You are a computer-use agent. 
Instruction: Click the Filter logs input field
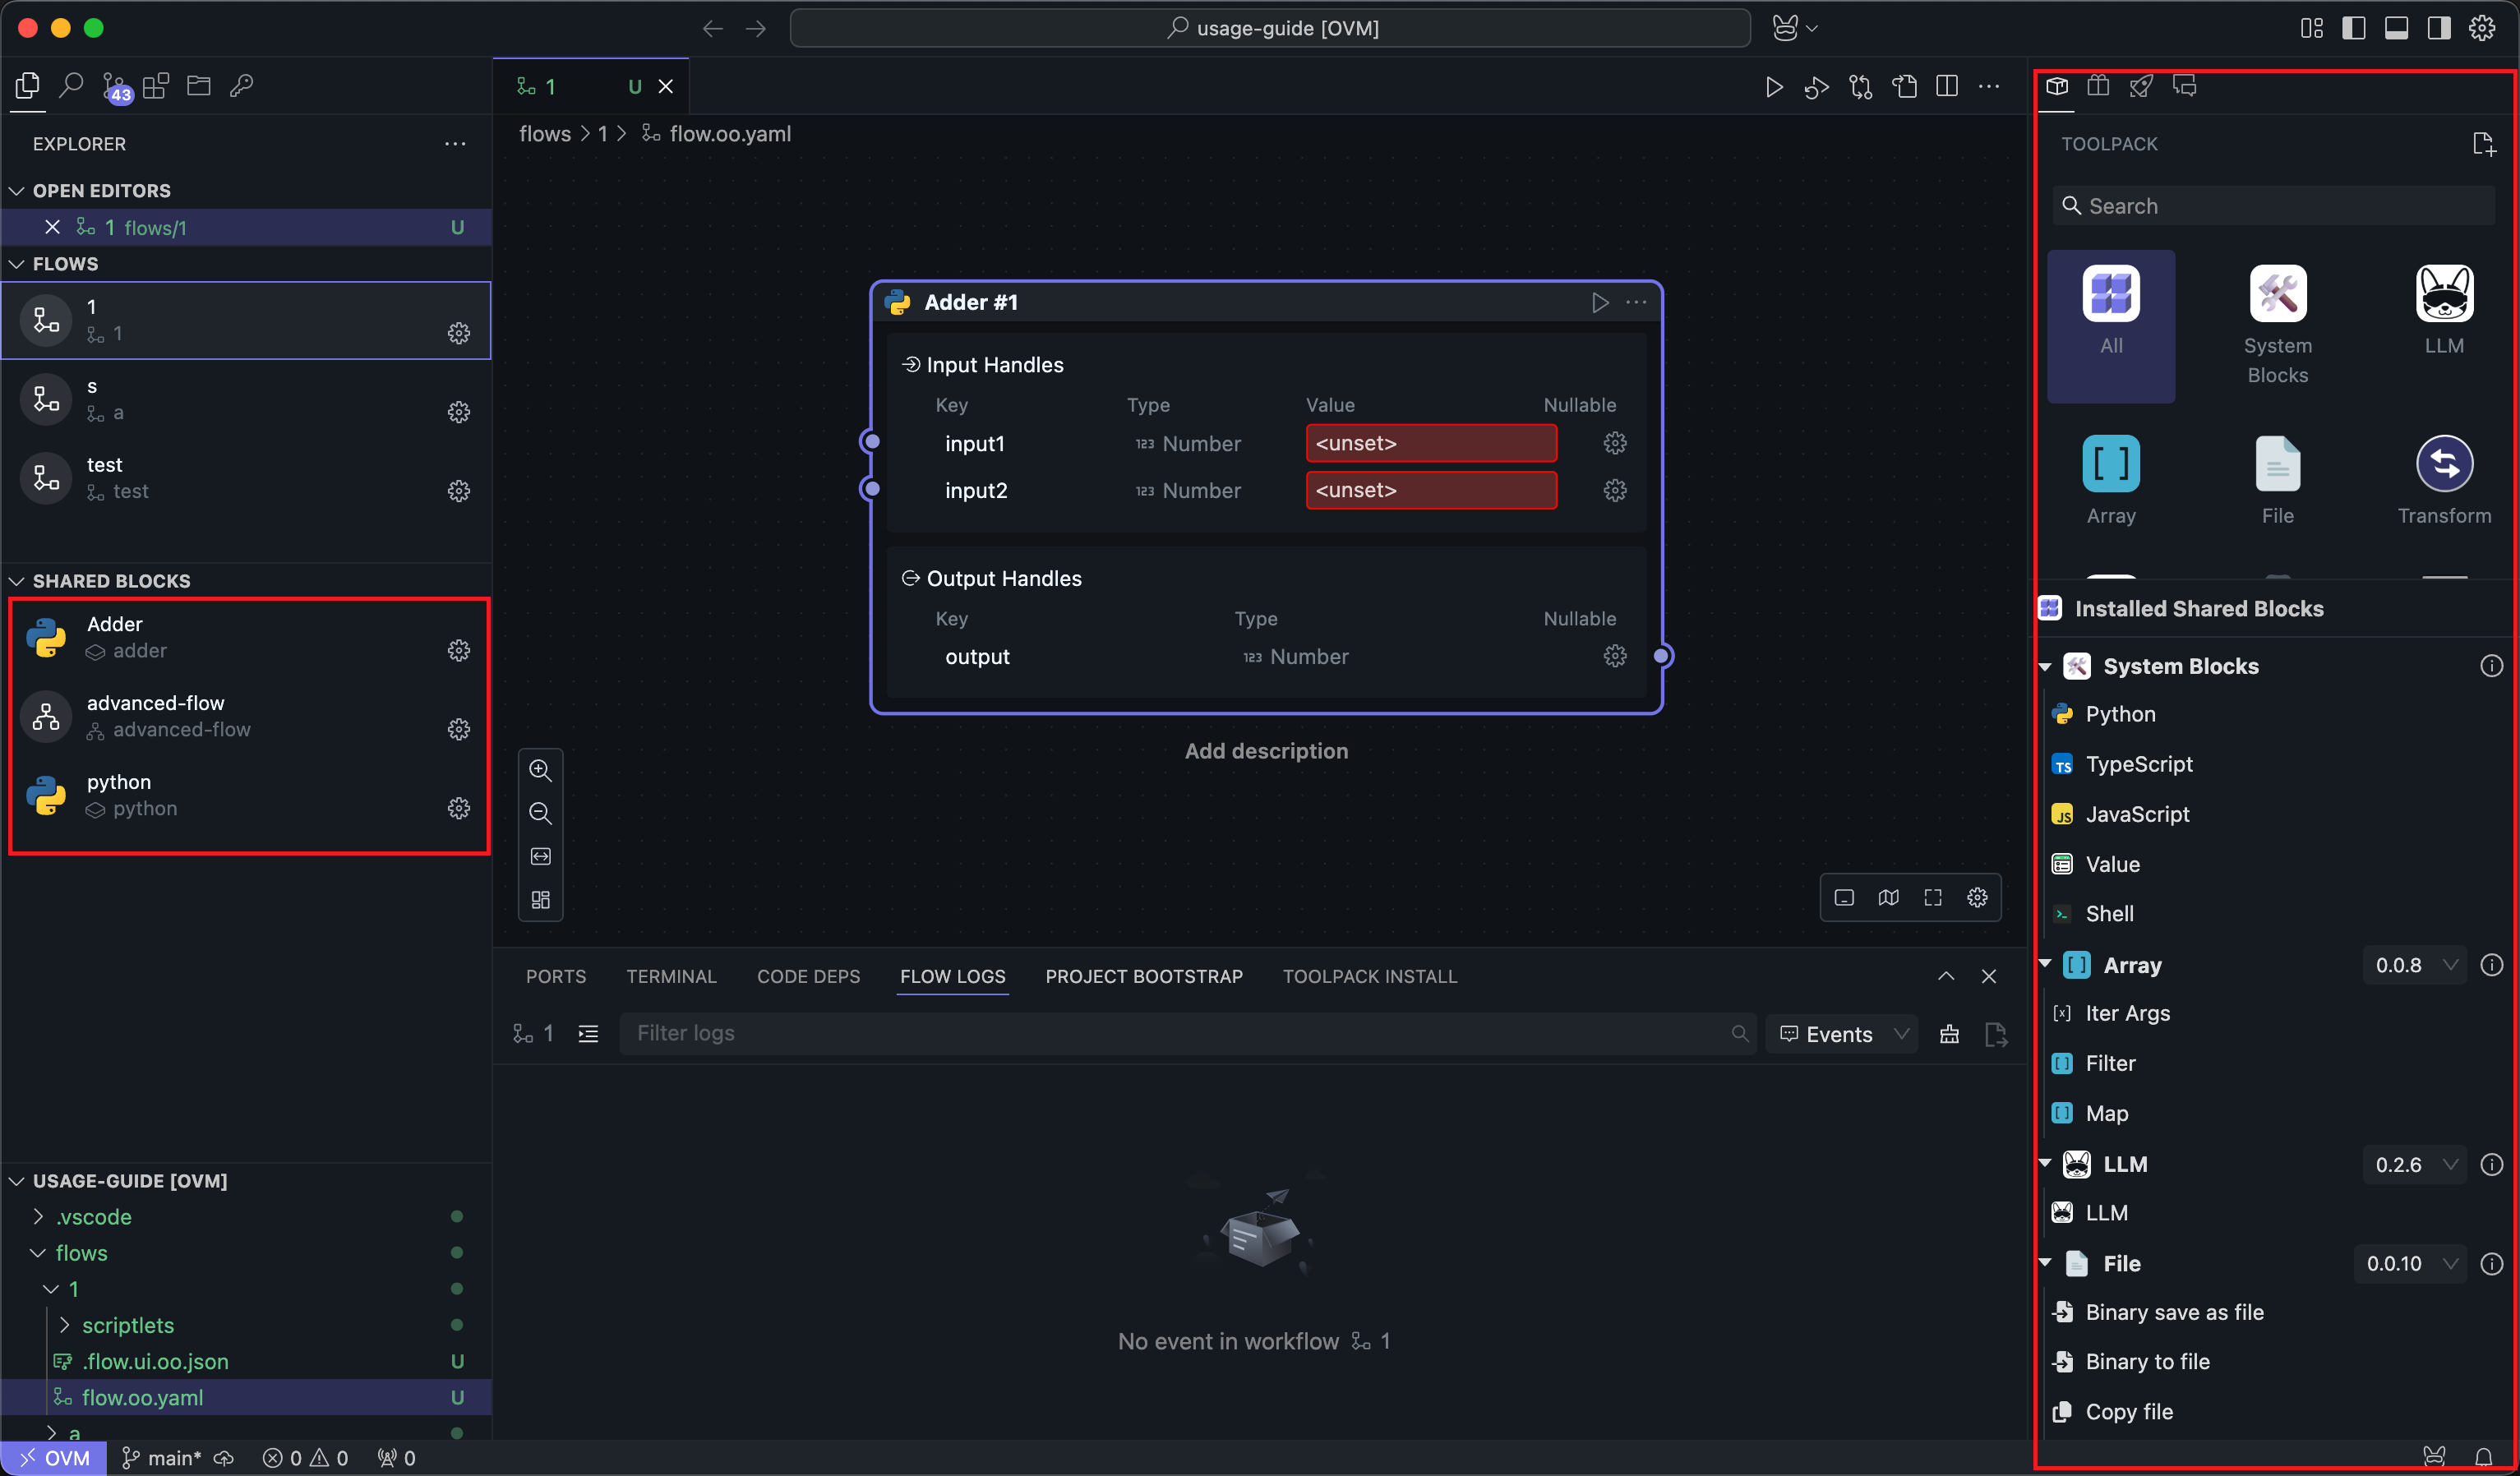1180,1034
